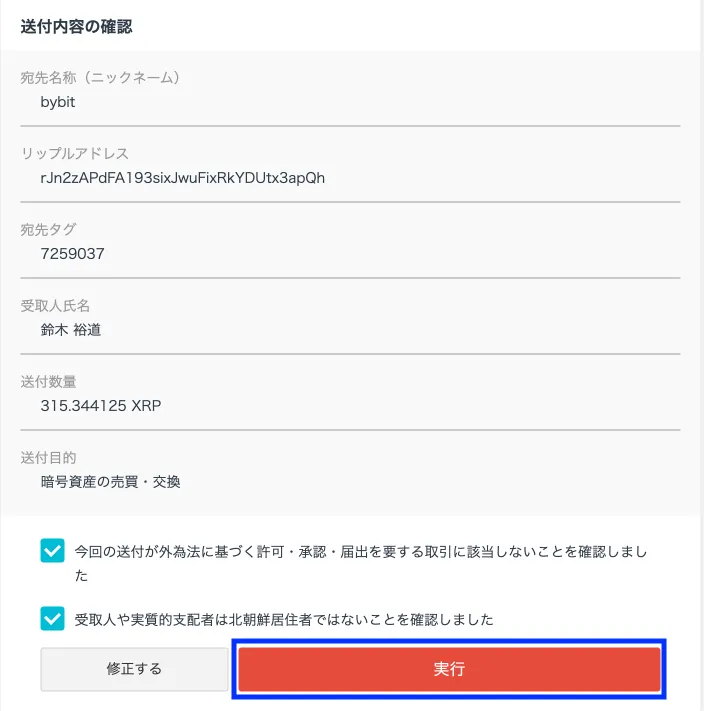Screen dimensions: 704x711
Task: Uncheck the 北朝鮮居住者 confirmation checkbox
Action: 52,618
